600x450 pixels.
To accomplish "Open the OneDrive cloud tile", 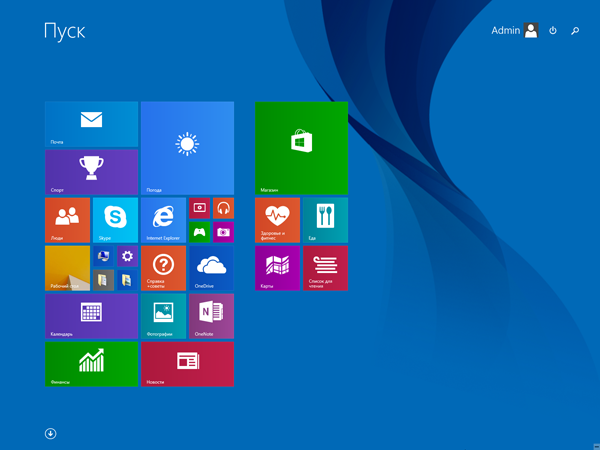I will [212, 268].
